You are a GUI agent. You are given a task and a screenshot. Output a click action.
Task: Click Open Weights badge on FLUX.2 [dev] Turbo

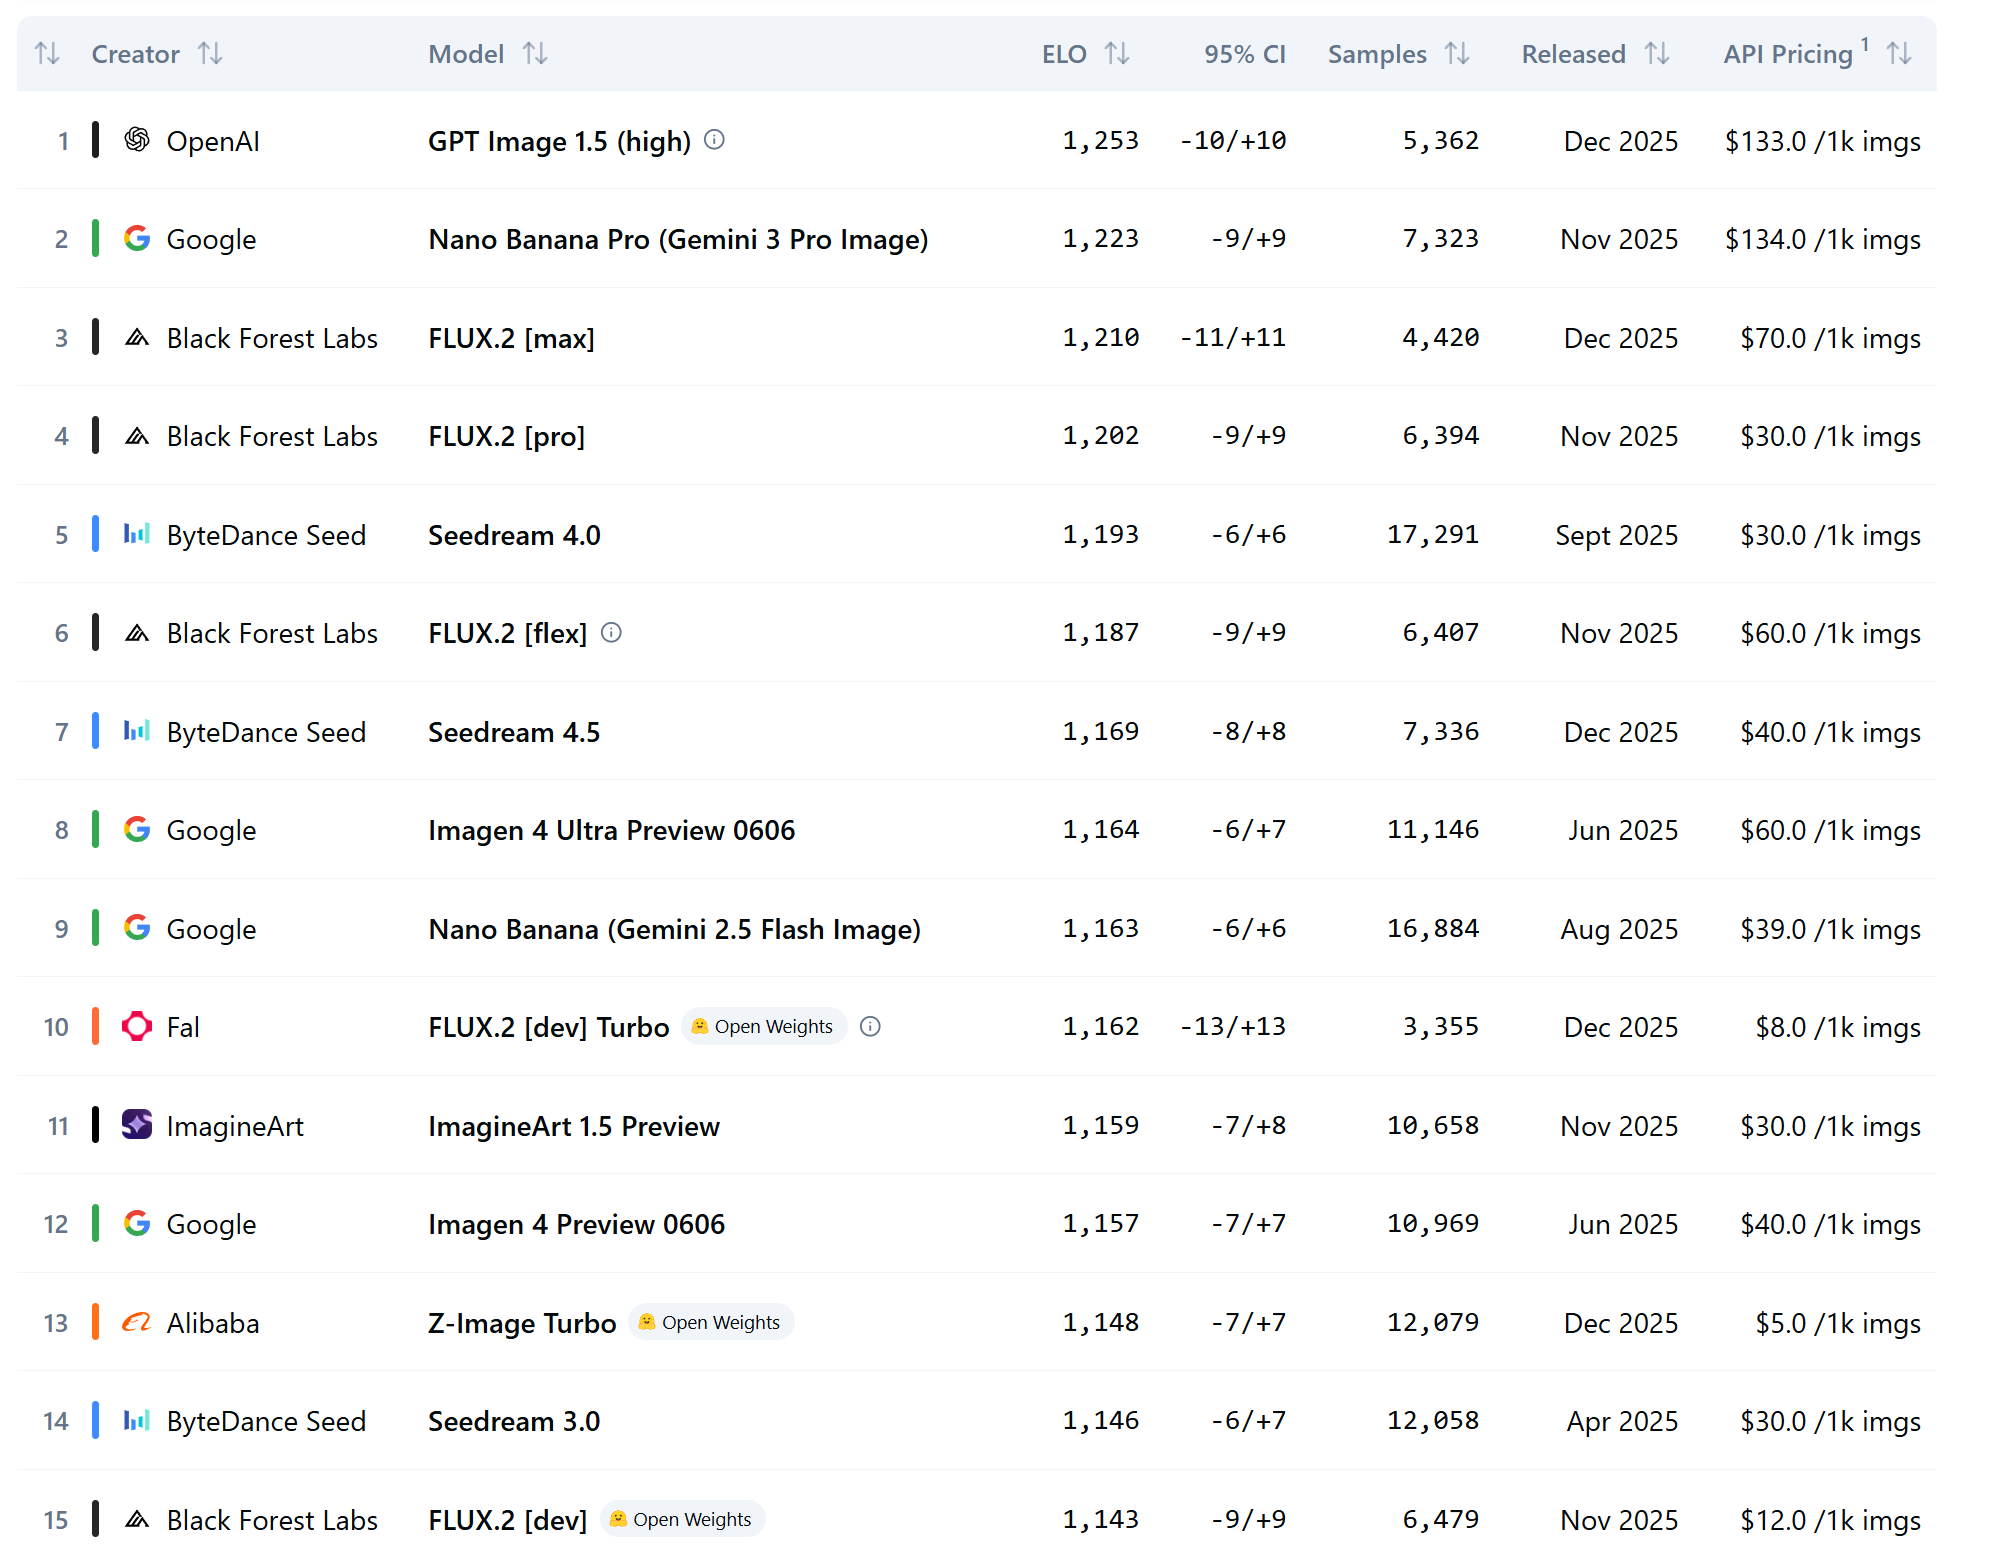tap(764, 1027)
